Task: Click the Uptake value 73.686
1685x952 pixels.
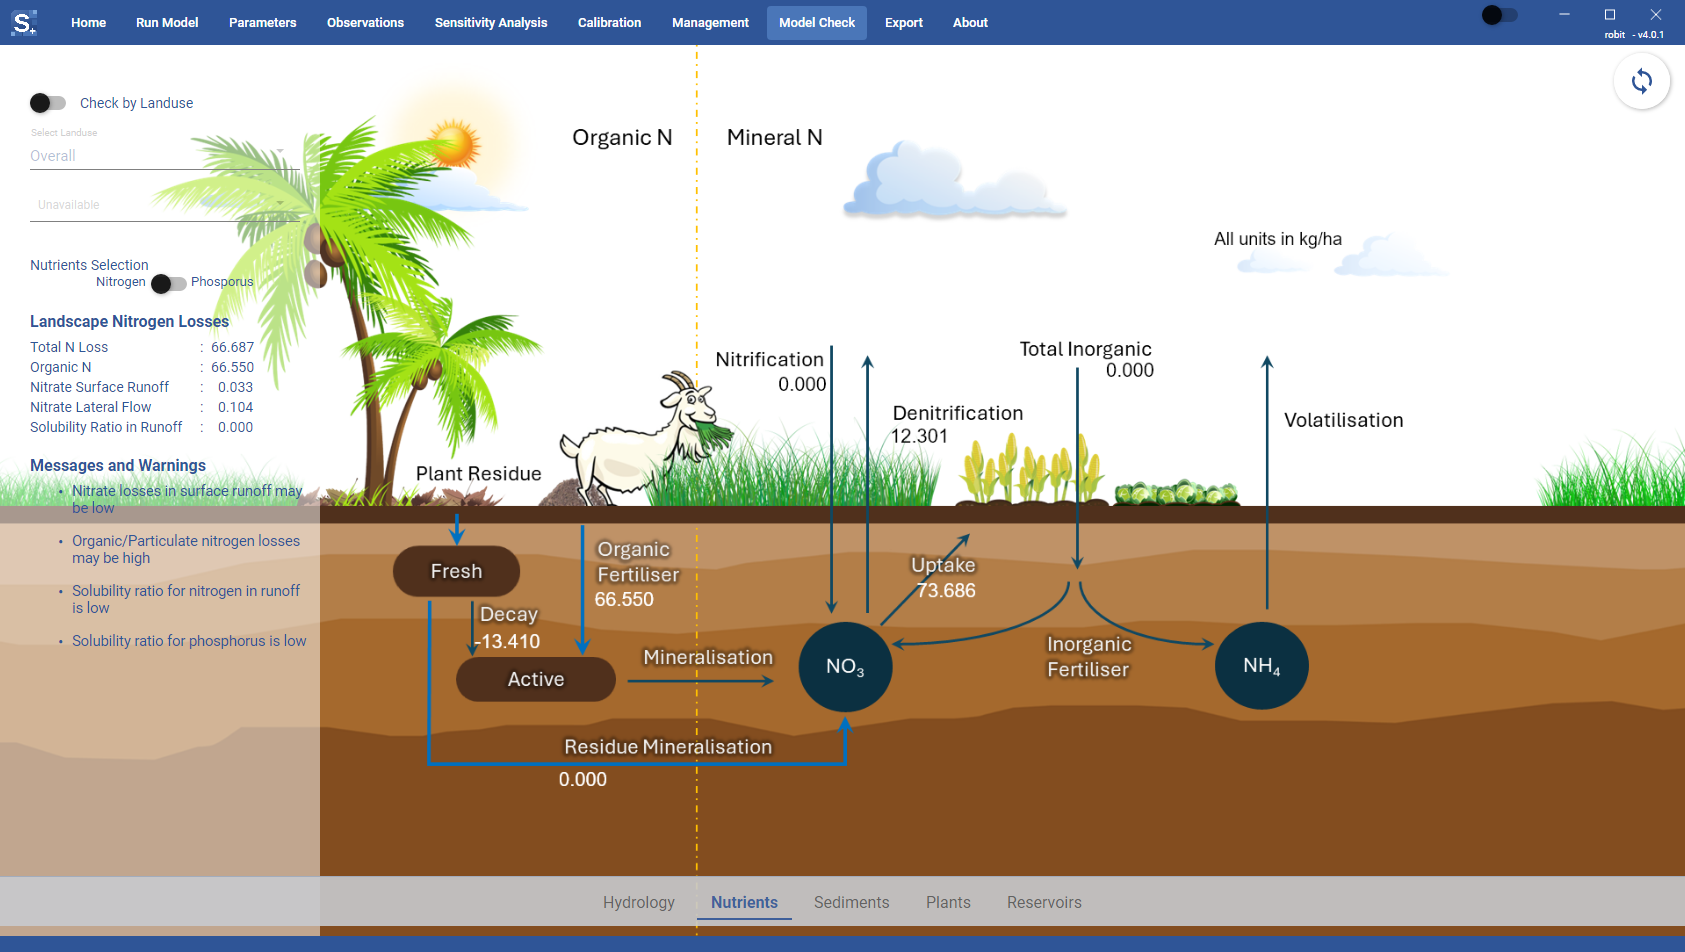Action: pos(946,590)
